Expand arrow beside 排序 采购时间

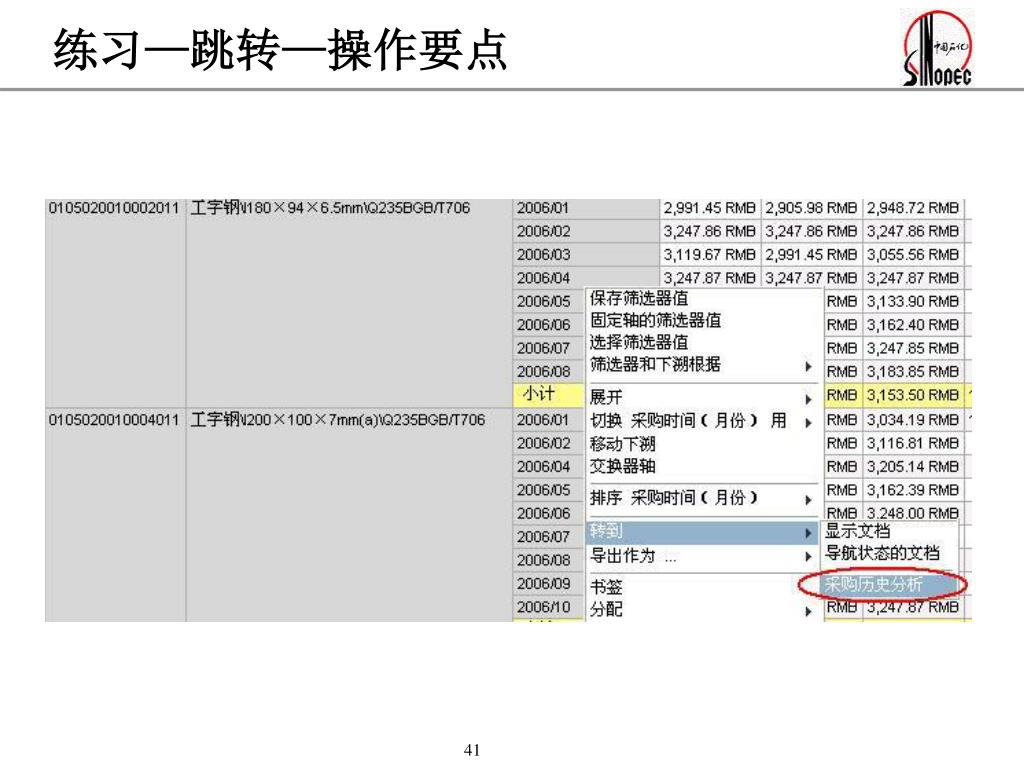(x=808, y=500)
